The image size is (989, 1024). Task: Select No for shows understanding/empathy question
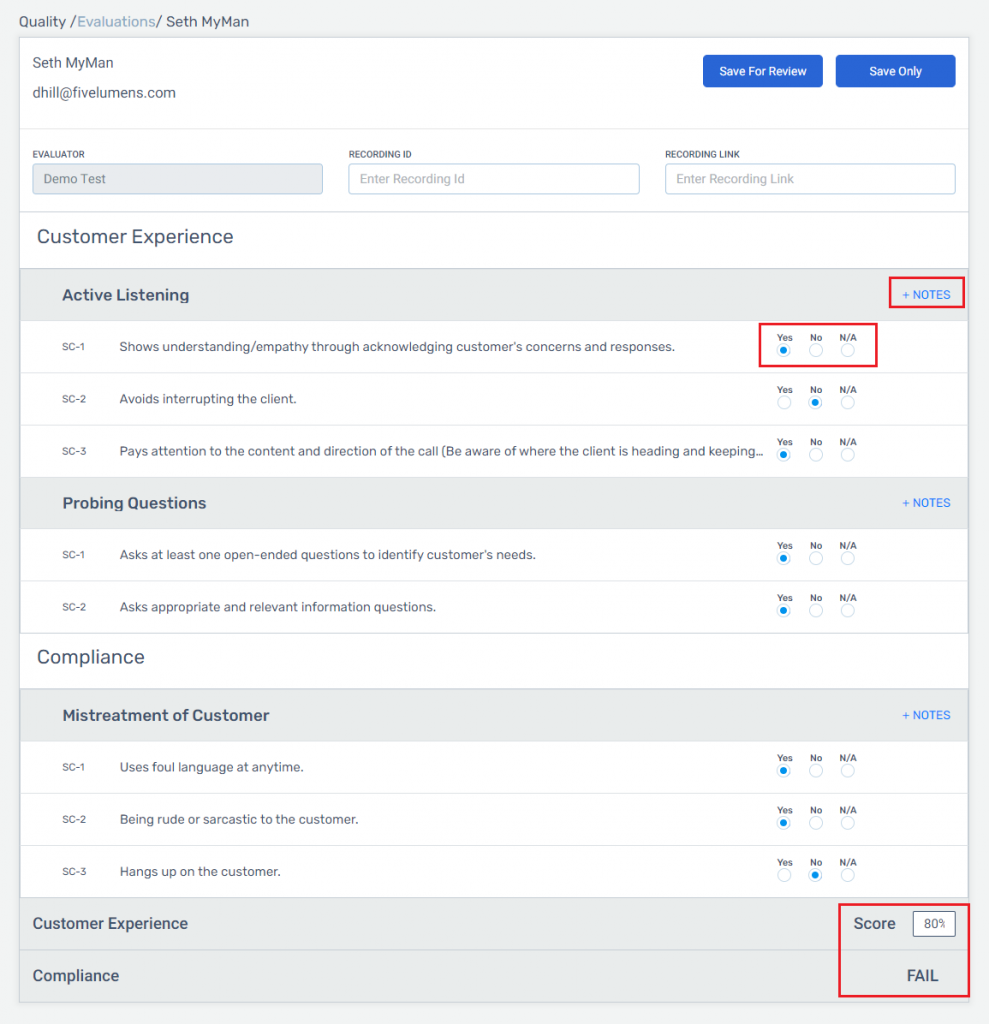[816, 351]
